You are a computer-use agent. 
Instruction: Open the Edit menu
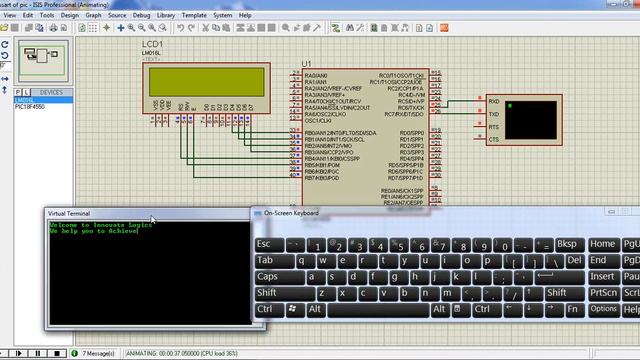click(x=28, y=15)
